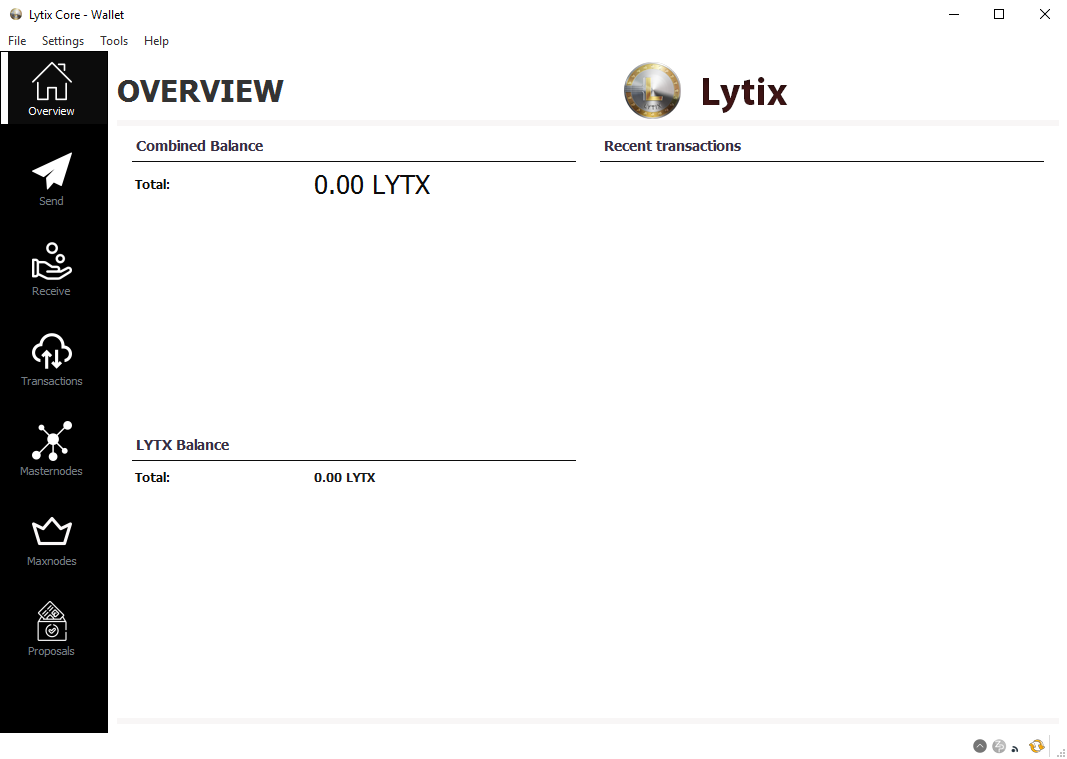Click the window resize grip in the corner
Image resolution: width=1067 pixels, height=759 pixels.
pyautogui.click(x=1060, y=752)
